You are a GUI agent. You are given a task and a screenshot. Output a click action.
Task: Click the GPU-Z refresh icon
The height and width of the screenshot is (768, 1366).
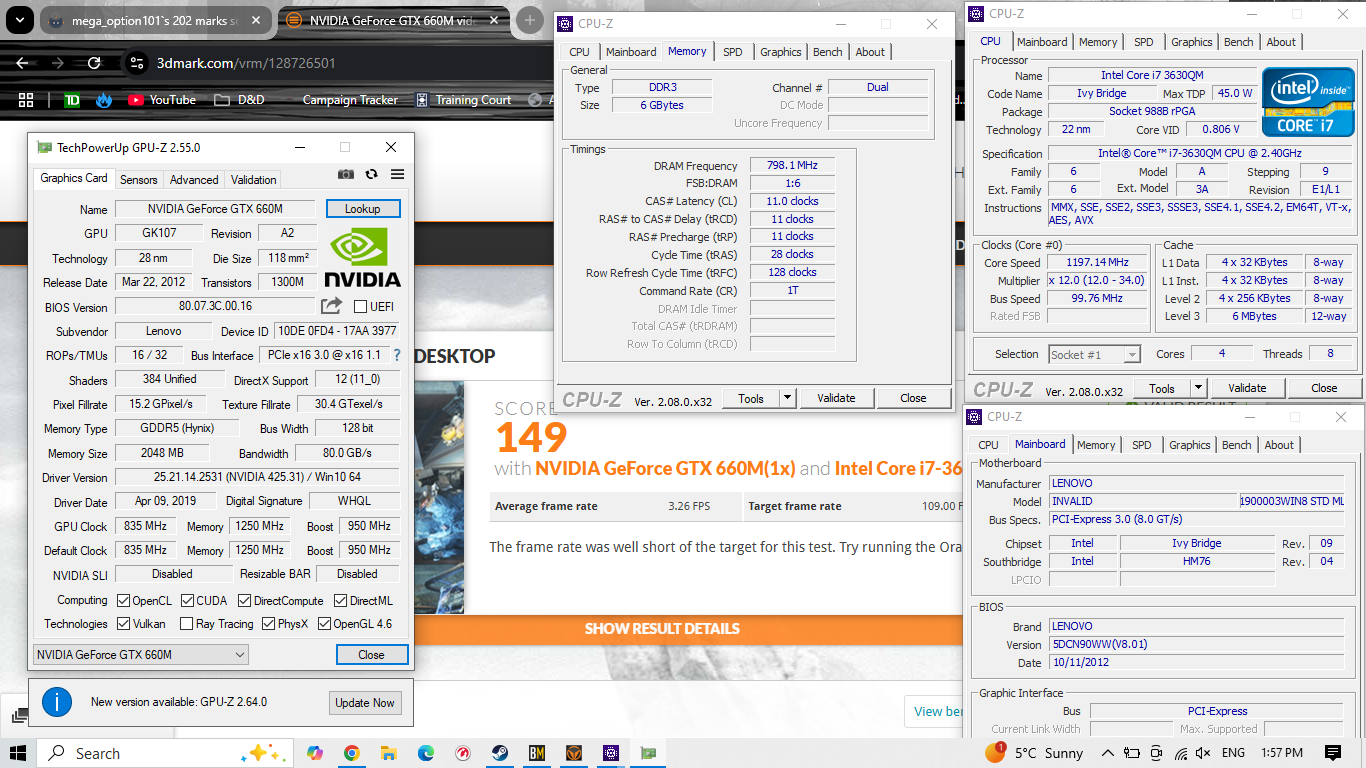click(x=372, y=174)
